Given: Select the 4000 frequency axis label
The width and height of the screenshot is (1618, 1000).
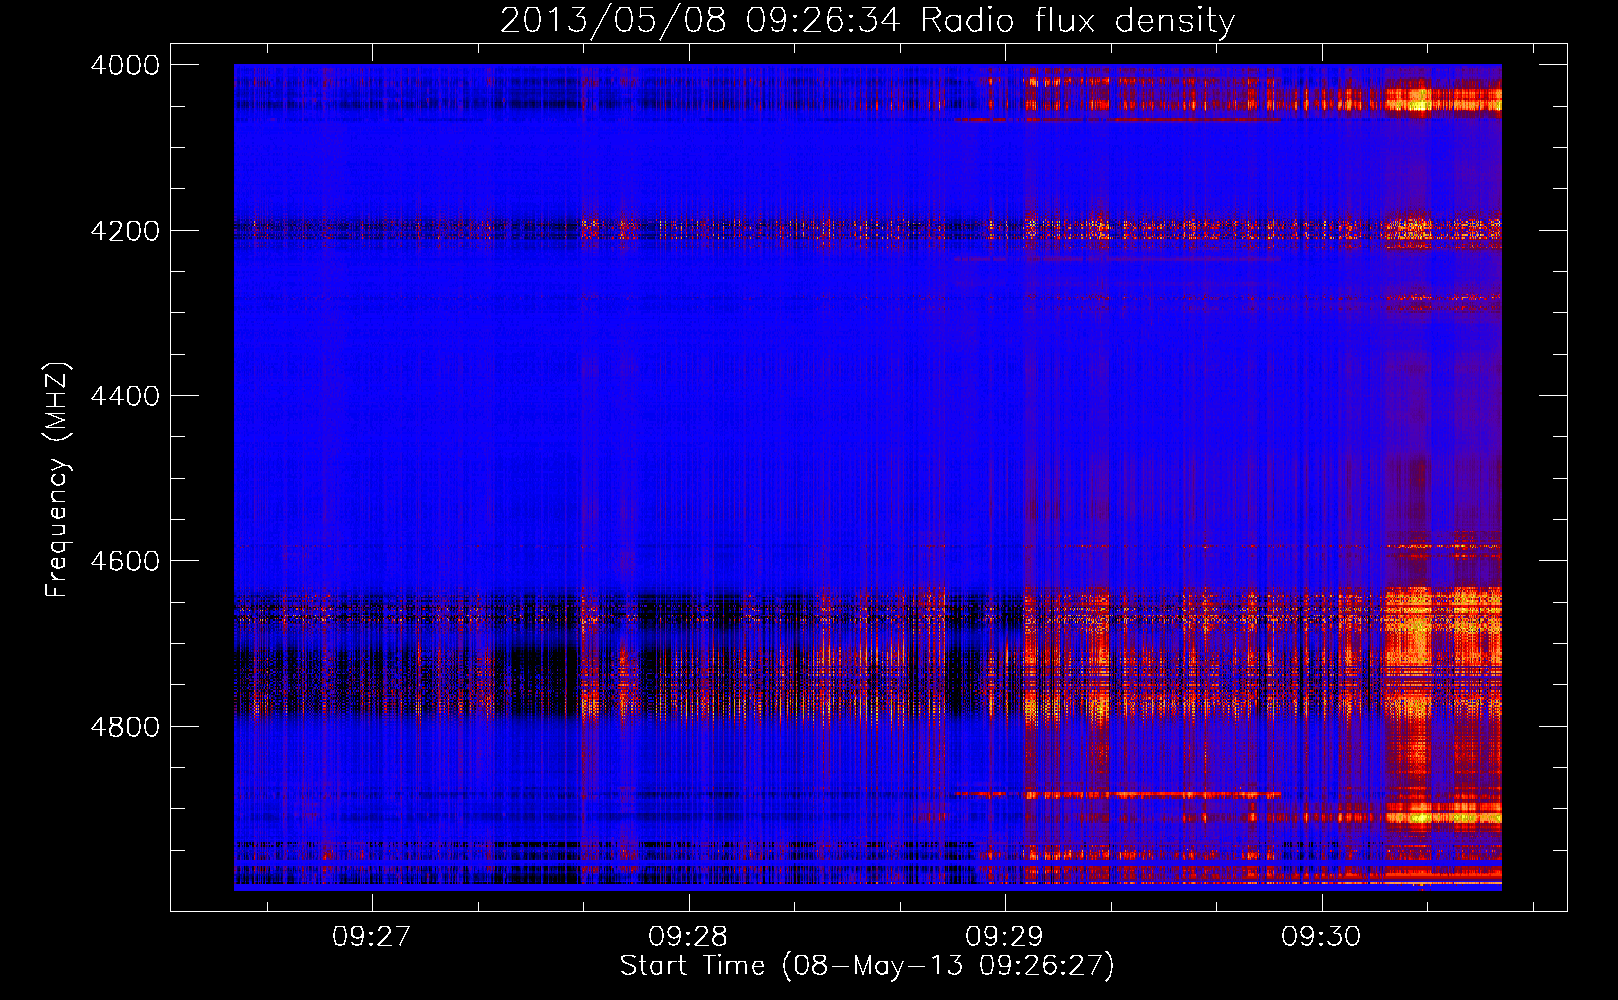Looking at the screenshot, I should point(125,65).
